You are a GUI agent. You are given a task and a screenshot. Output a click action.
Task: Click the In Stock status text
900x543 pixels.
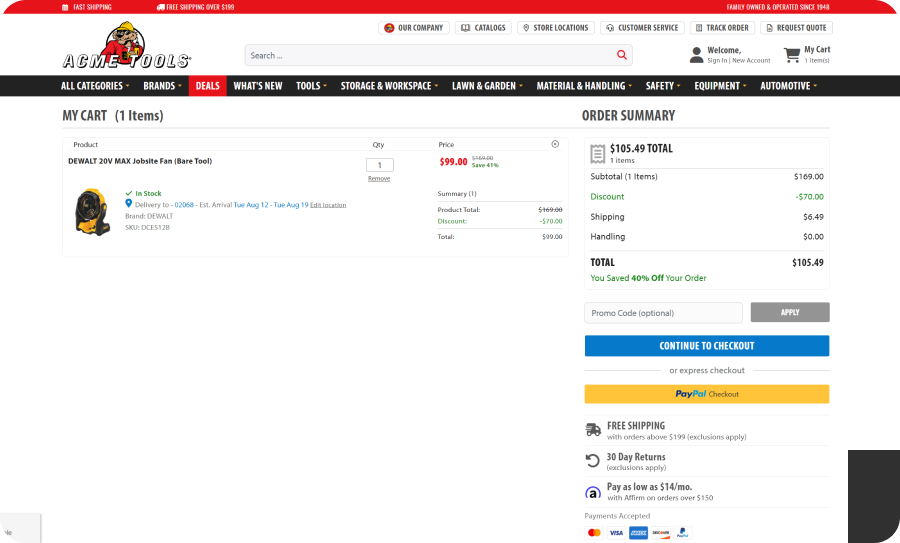(x=148, y=193)
